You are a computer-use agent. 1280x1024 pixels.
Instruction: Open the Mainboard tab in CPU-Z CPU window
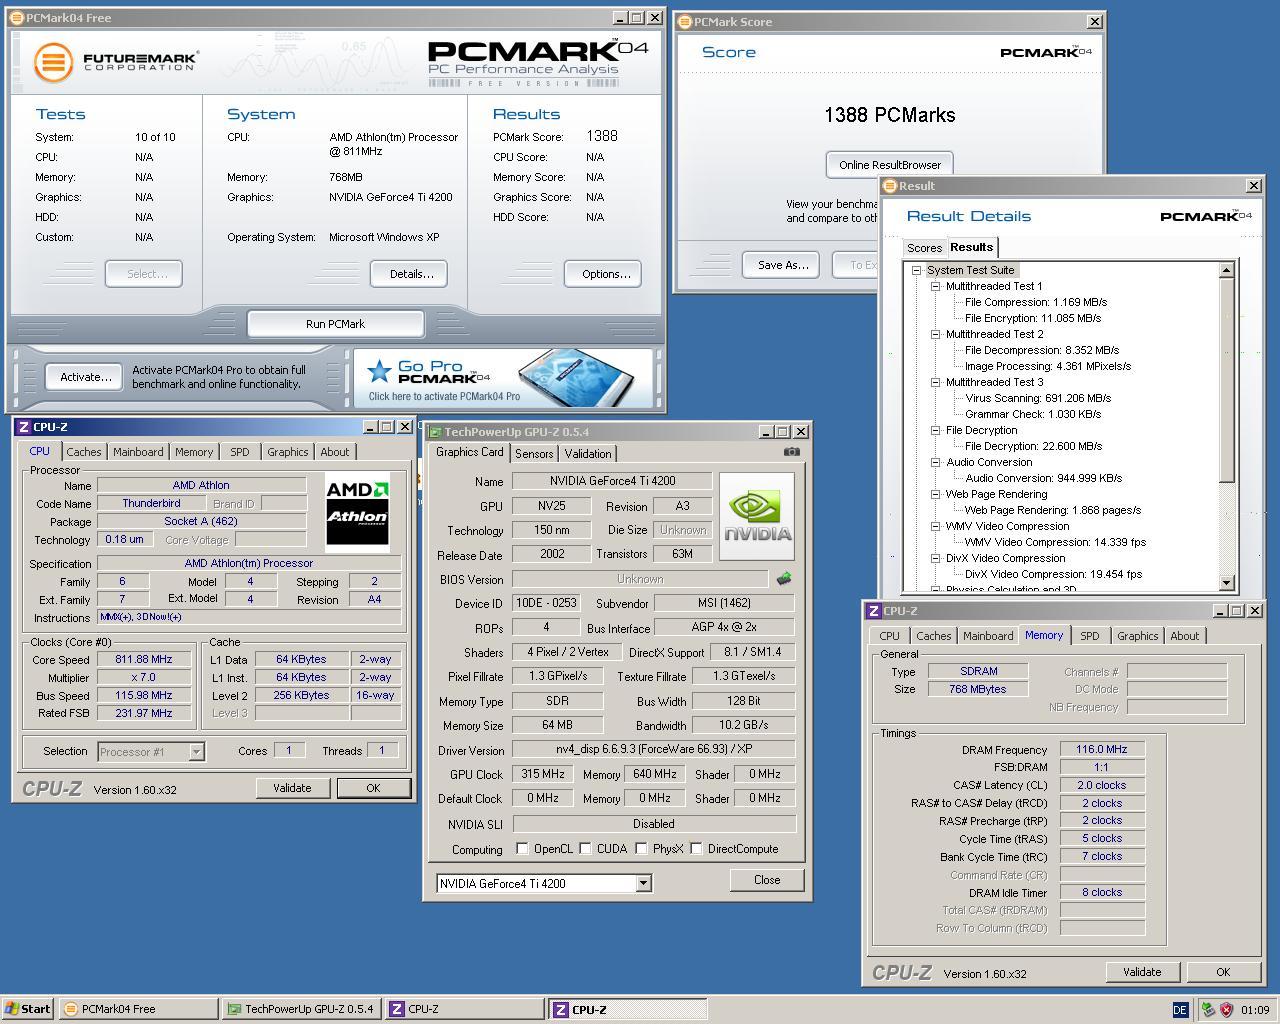(138, 452)
